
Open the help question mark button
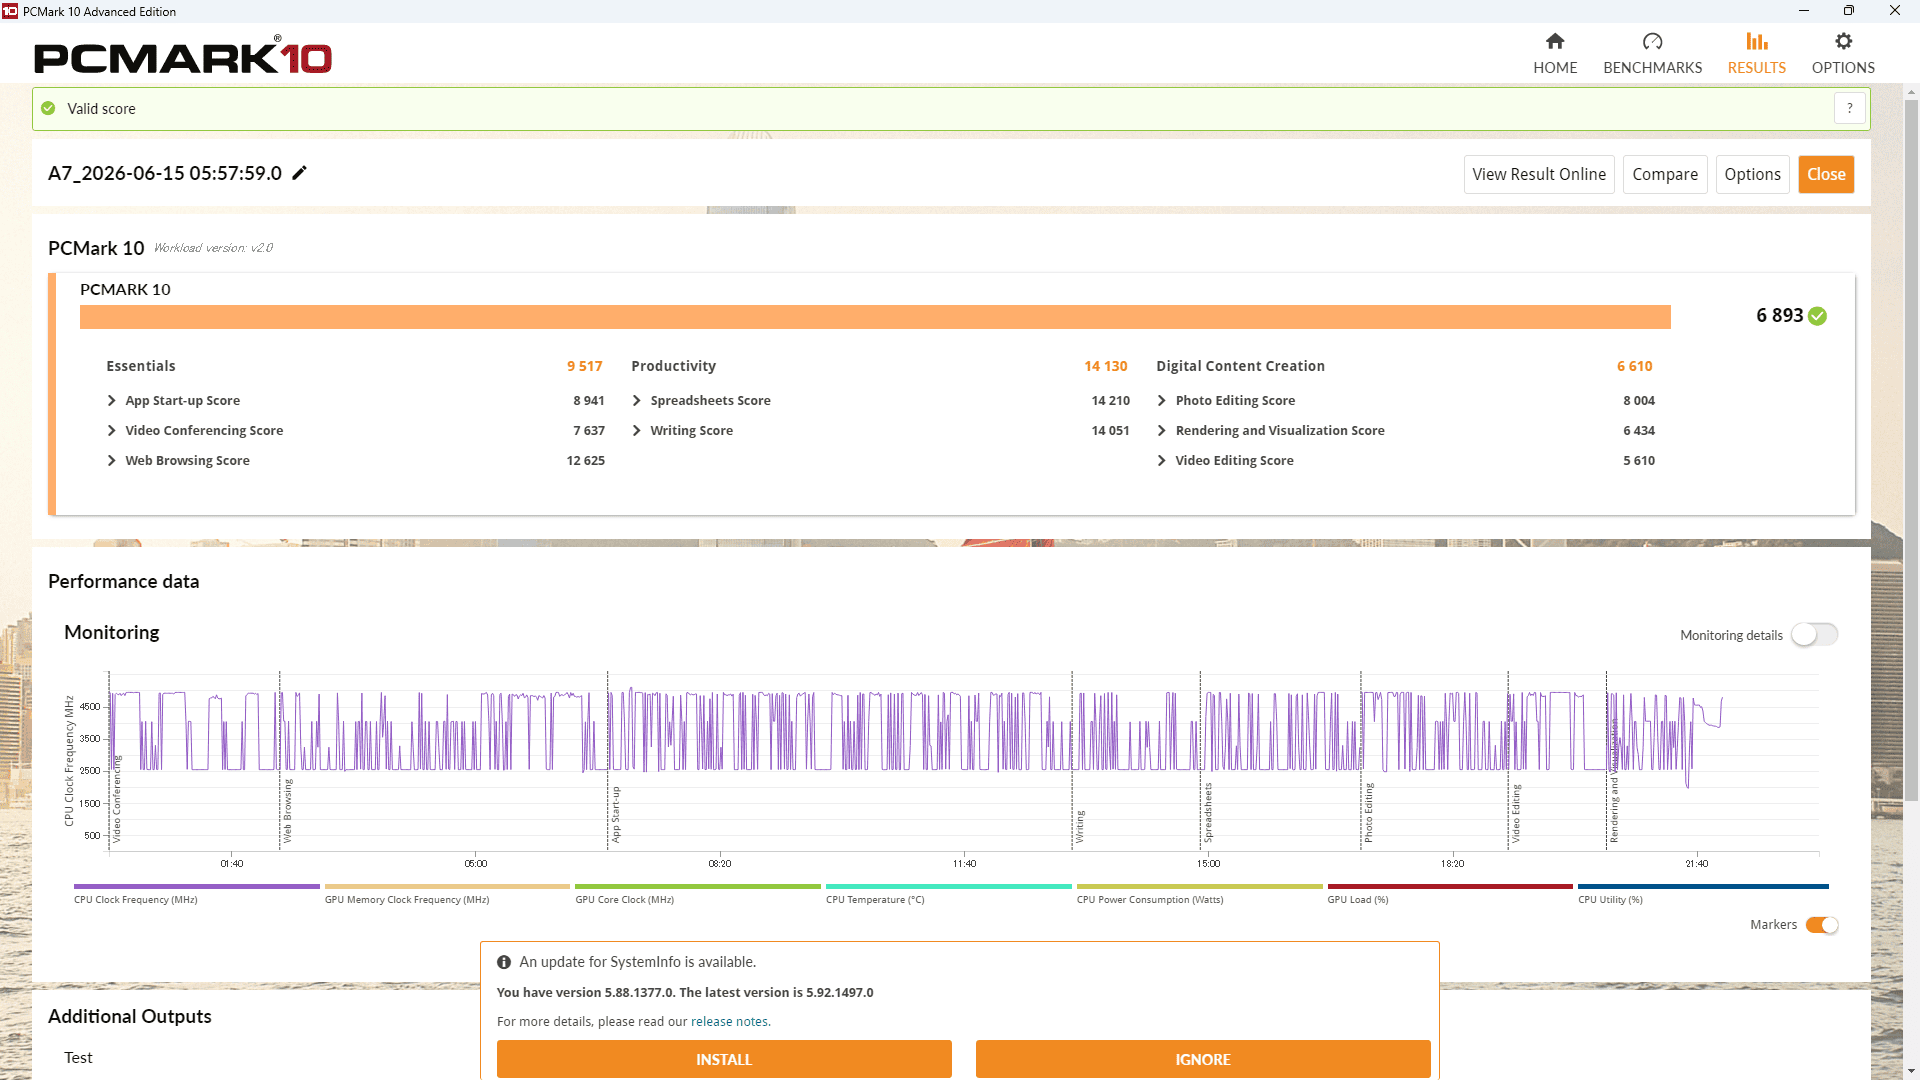coord(1850,108)
